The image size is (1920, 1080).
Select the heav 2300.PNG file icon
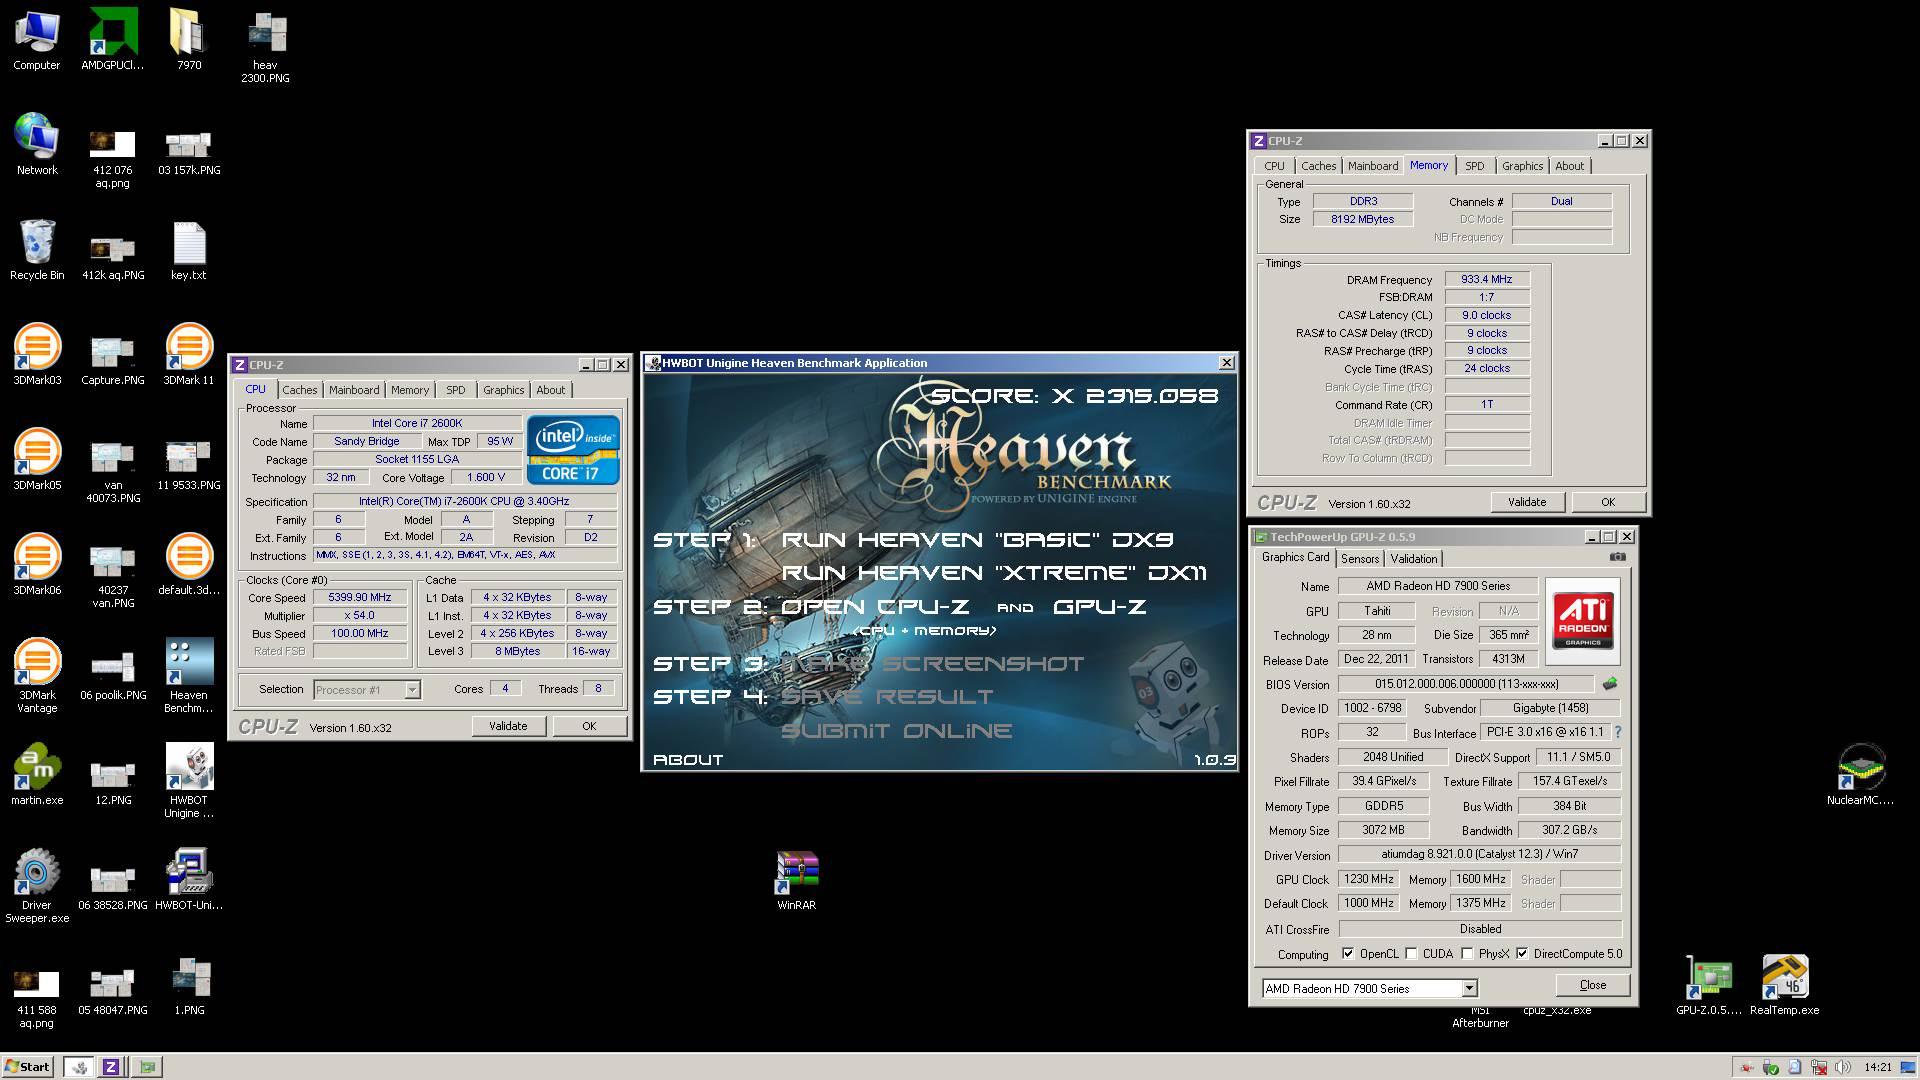tap(265, 46)
